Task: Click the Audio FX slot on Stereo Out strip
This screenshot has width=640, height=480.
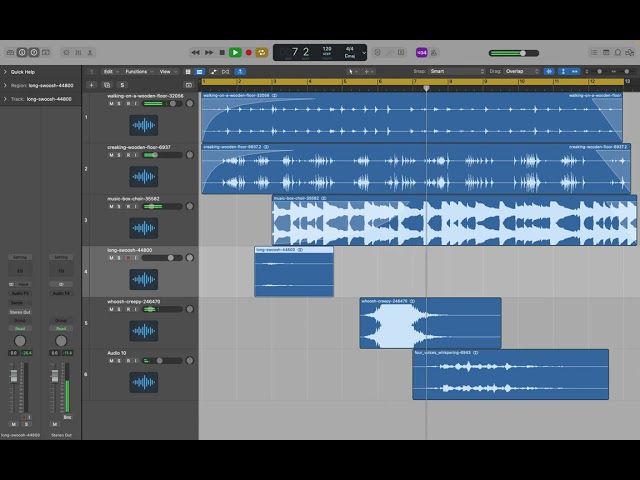Action: [61, 293]
